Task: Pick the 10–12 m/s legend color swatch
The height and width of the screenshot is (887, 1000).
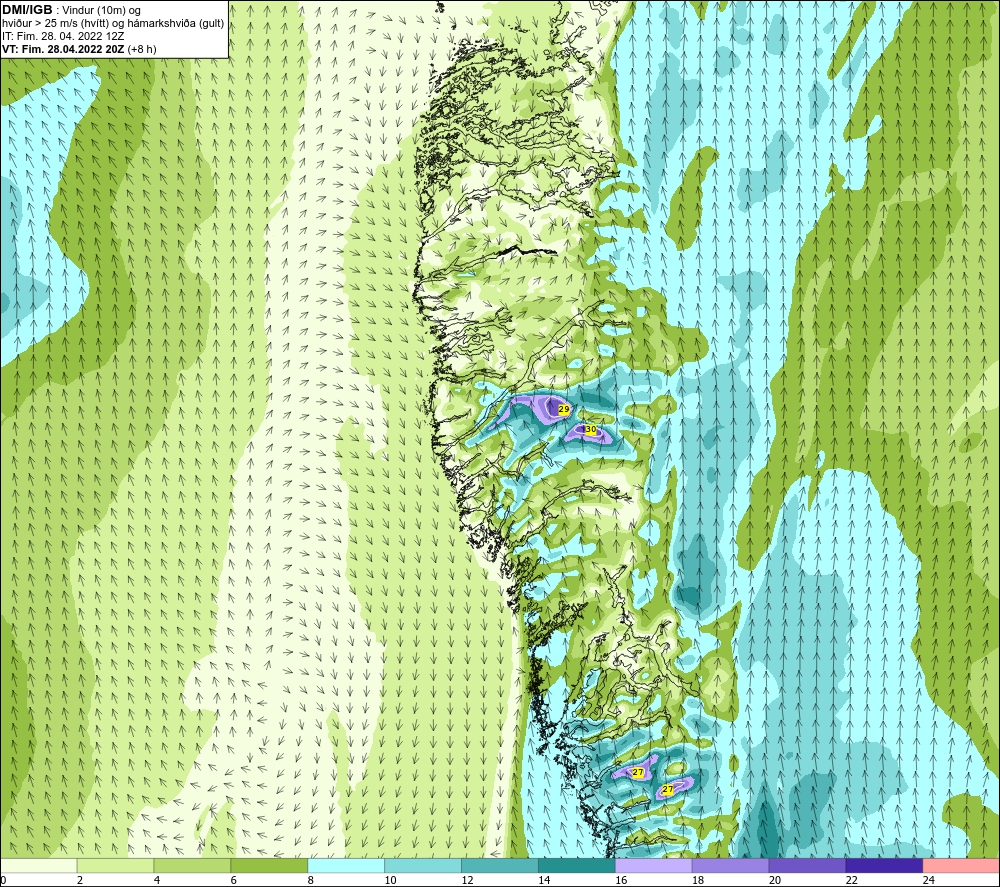Action: (x=423, y=865)
